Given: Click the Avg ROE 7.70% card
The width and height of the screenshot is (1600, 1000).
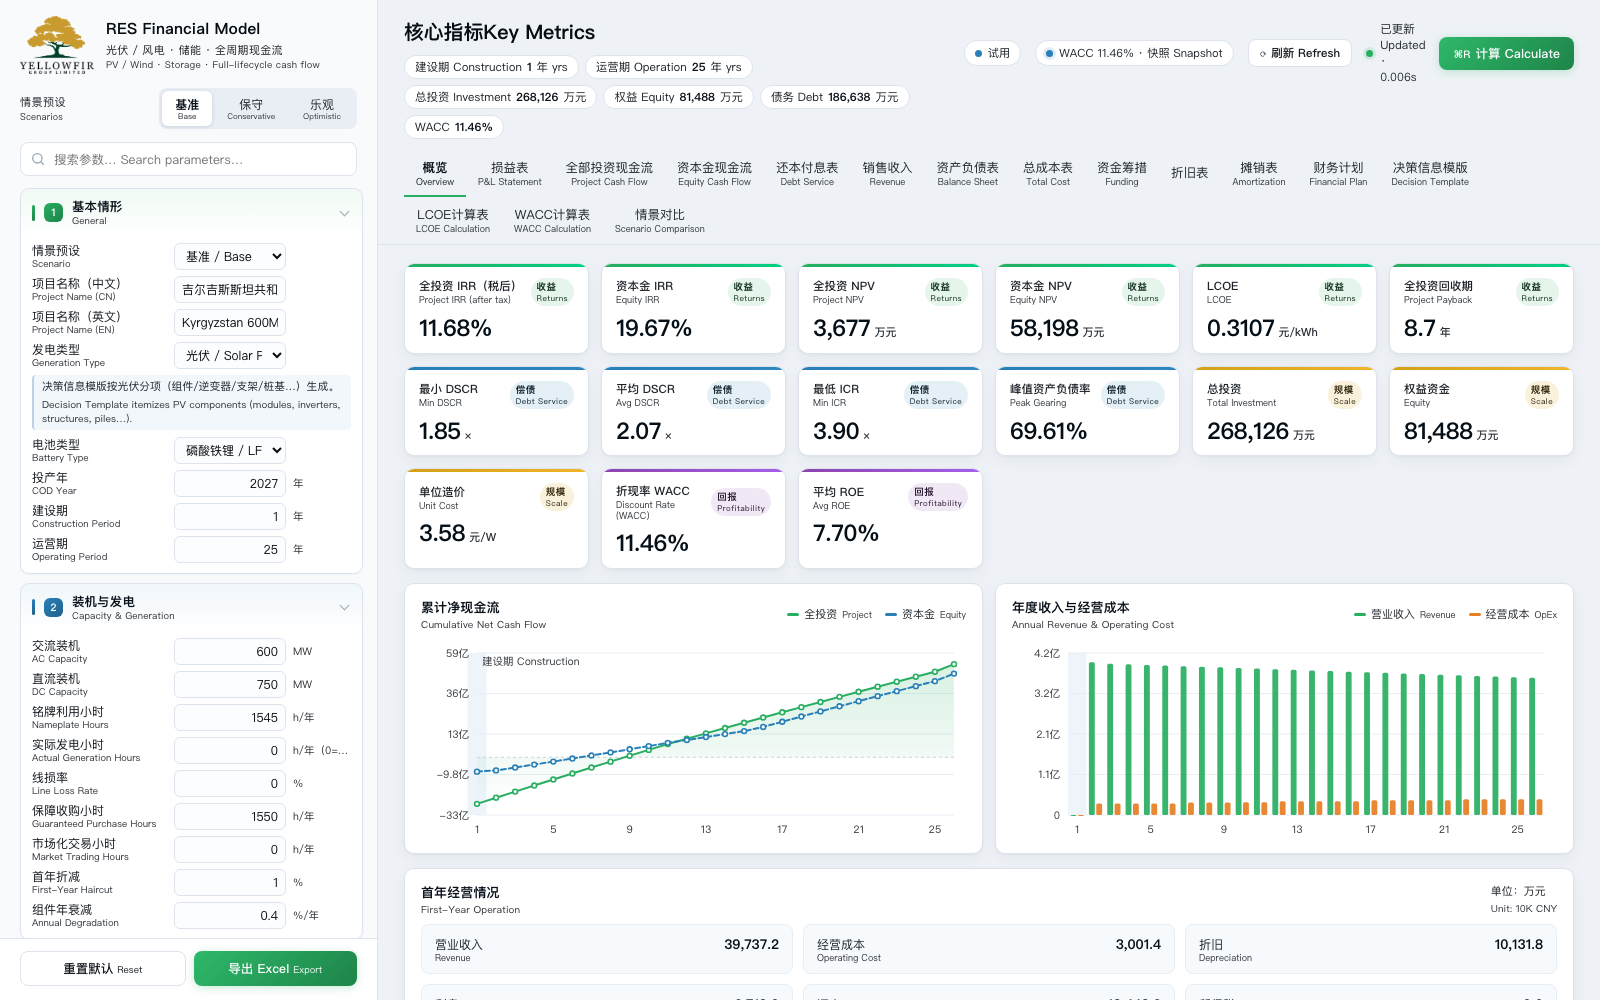Looking at the screenshot, I should (x=890, y=519).
